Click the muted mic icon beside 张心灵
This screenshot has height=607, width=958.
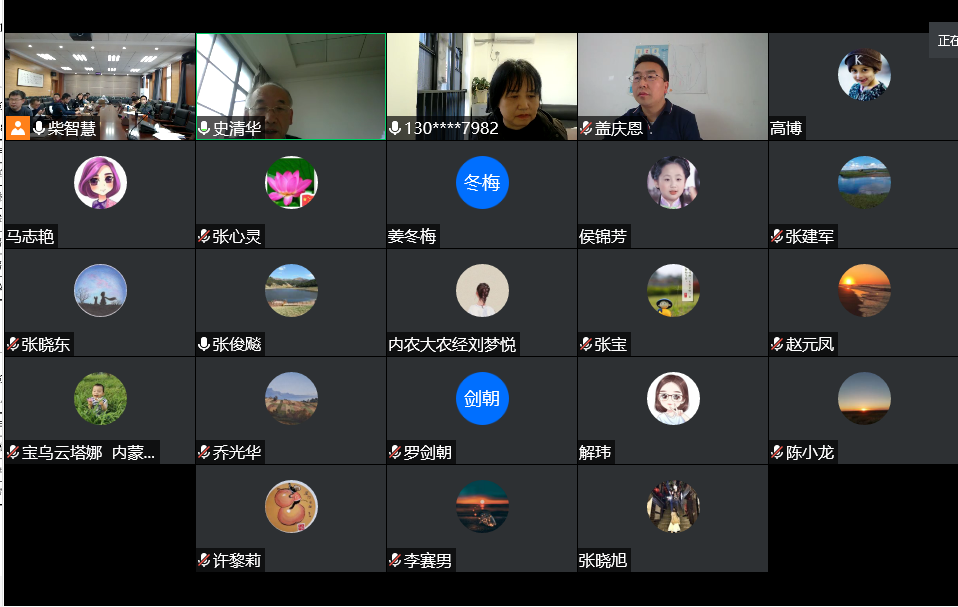pos(204,236)
